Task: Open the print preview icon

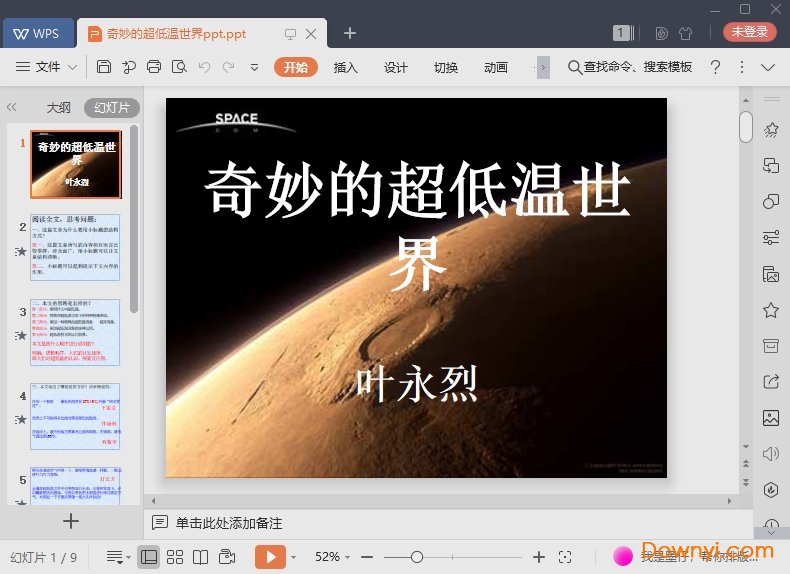Action: [x=179, y=67]
